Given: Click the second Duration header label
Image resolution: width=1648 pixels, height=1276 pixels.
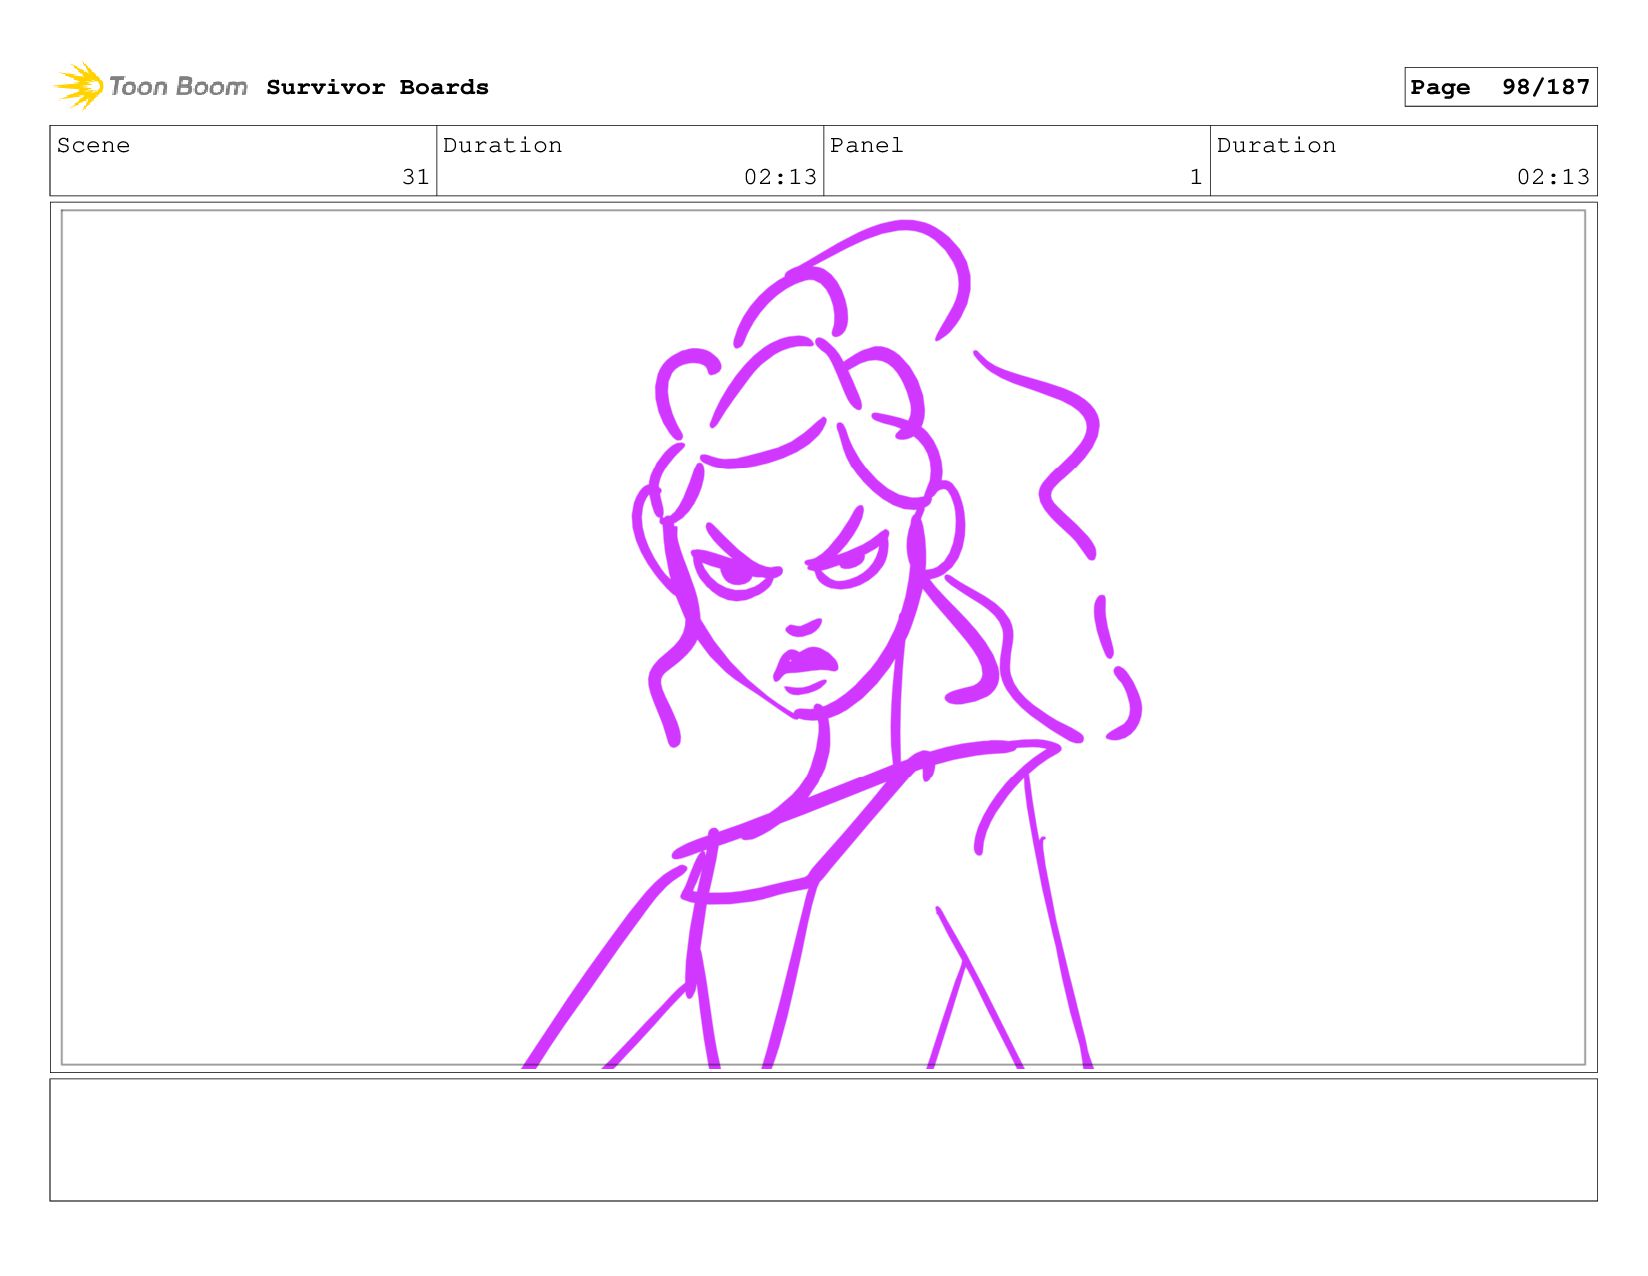Looking at the screenshot, I should pos(1276,145).
